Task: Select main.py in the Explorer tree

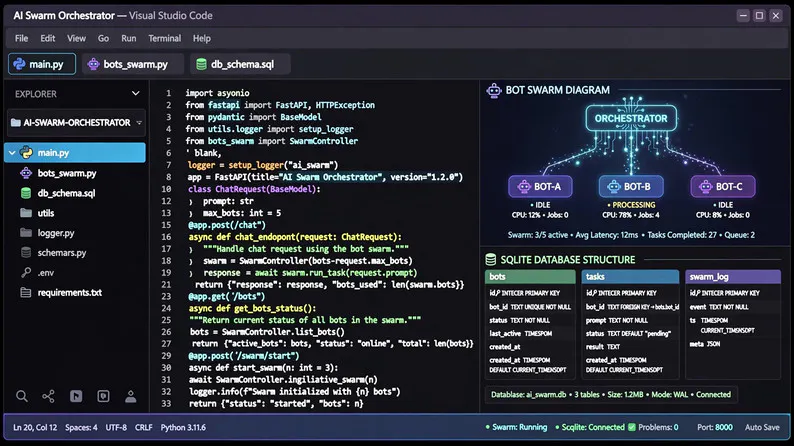Action: 75,152
